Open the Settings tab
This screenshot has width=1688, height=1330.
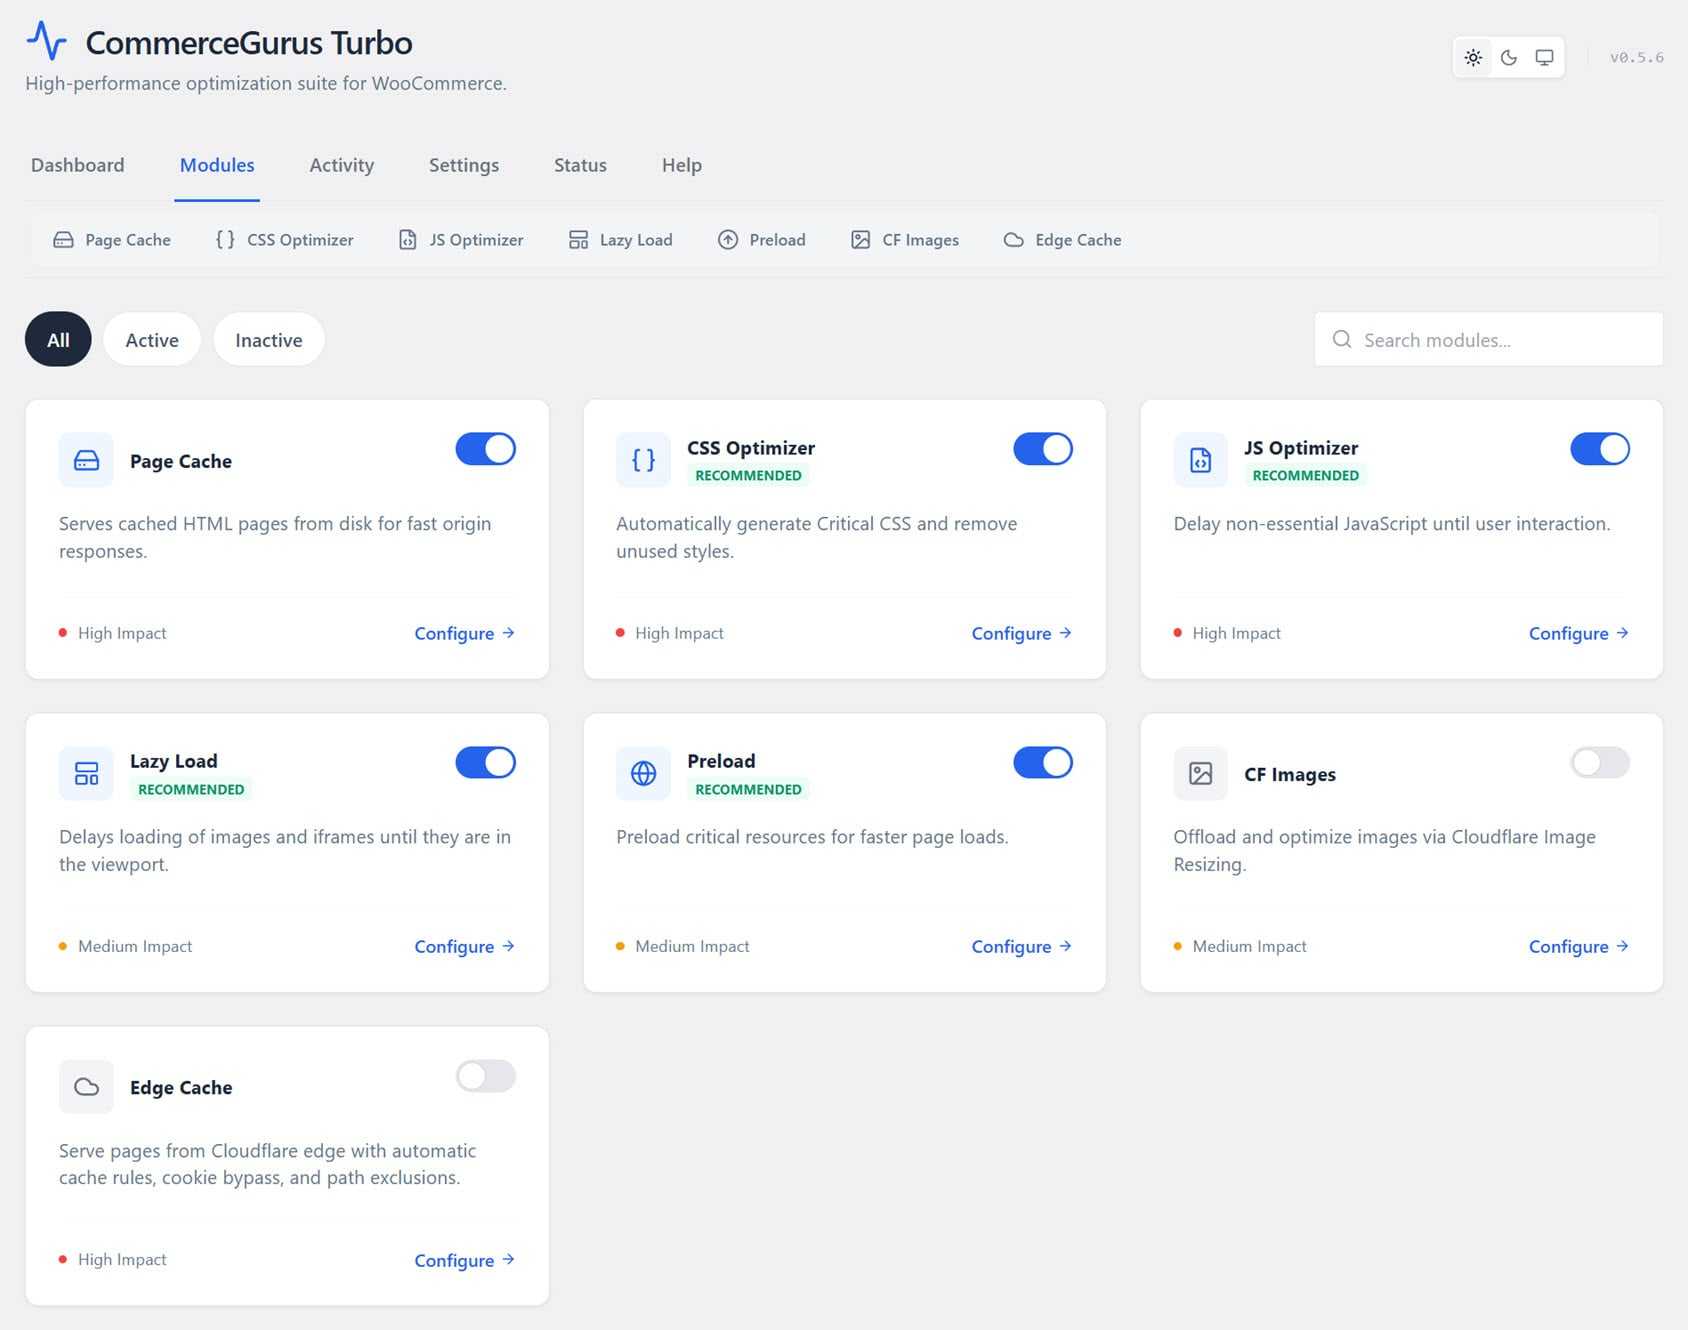tap(464, 165)
